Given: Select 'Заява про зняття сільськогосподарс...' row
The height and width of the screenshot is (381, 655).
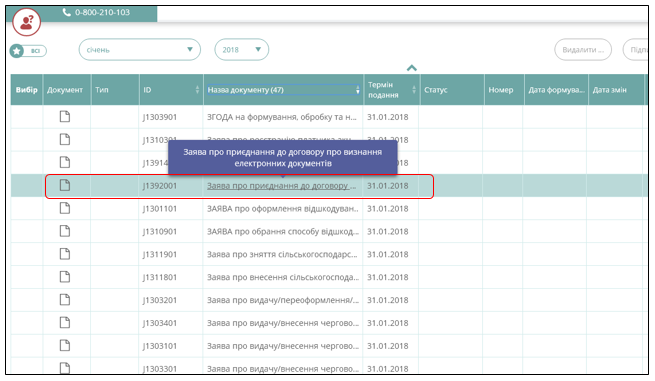Looking at the screenshot, I should click(x=282, y=254).
